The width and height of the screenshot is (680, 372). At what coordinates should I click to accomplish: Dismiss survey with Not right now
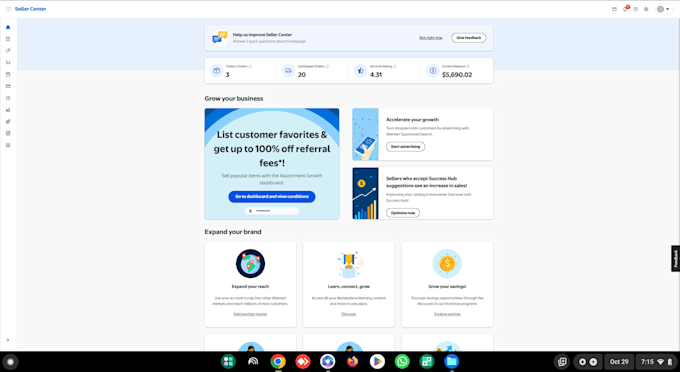point(431,38)
